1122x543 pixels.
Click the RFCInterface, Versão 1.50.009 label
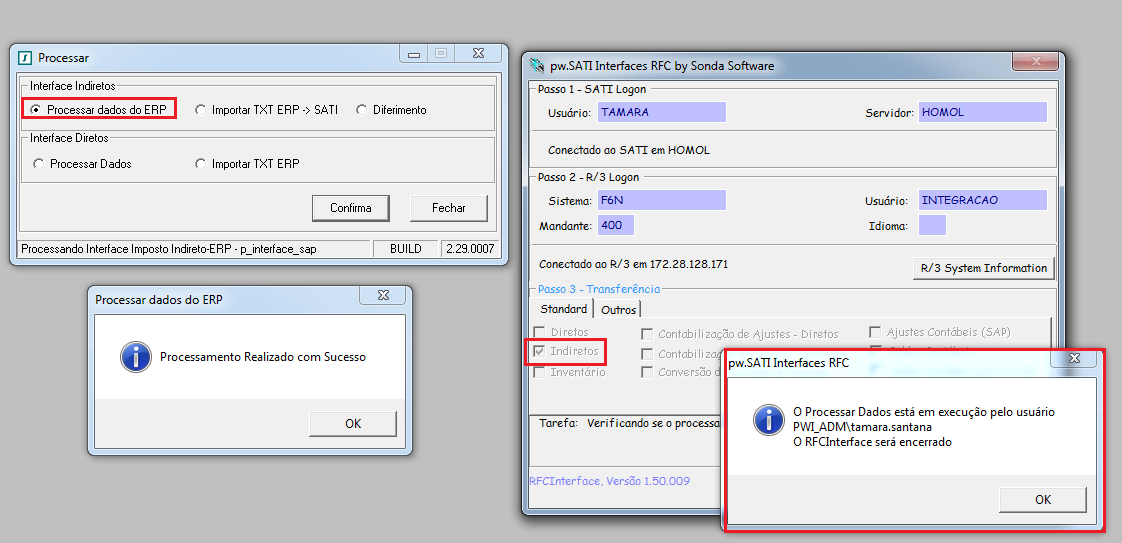pos(610,481)
